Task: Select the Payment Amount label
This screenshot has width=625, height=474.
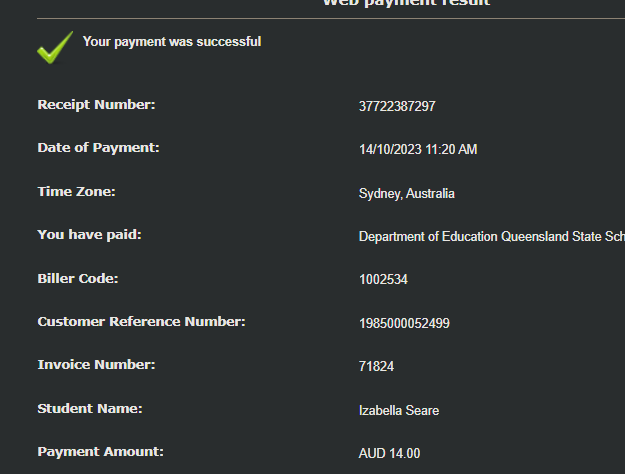Action: coord(100,452)
